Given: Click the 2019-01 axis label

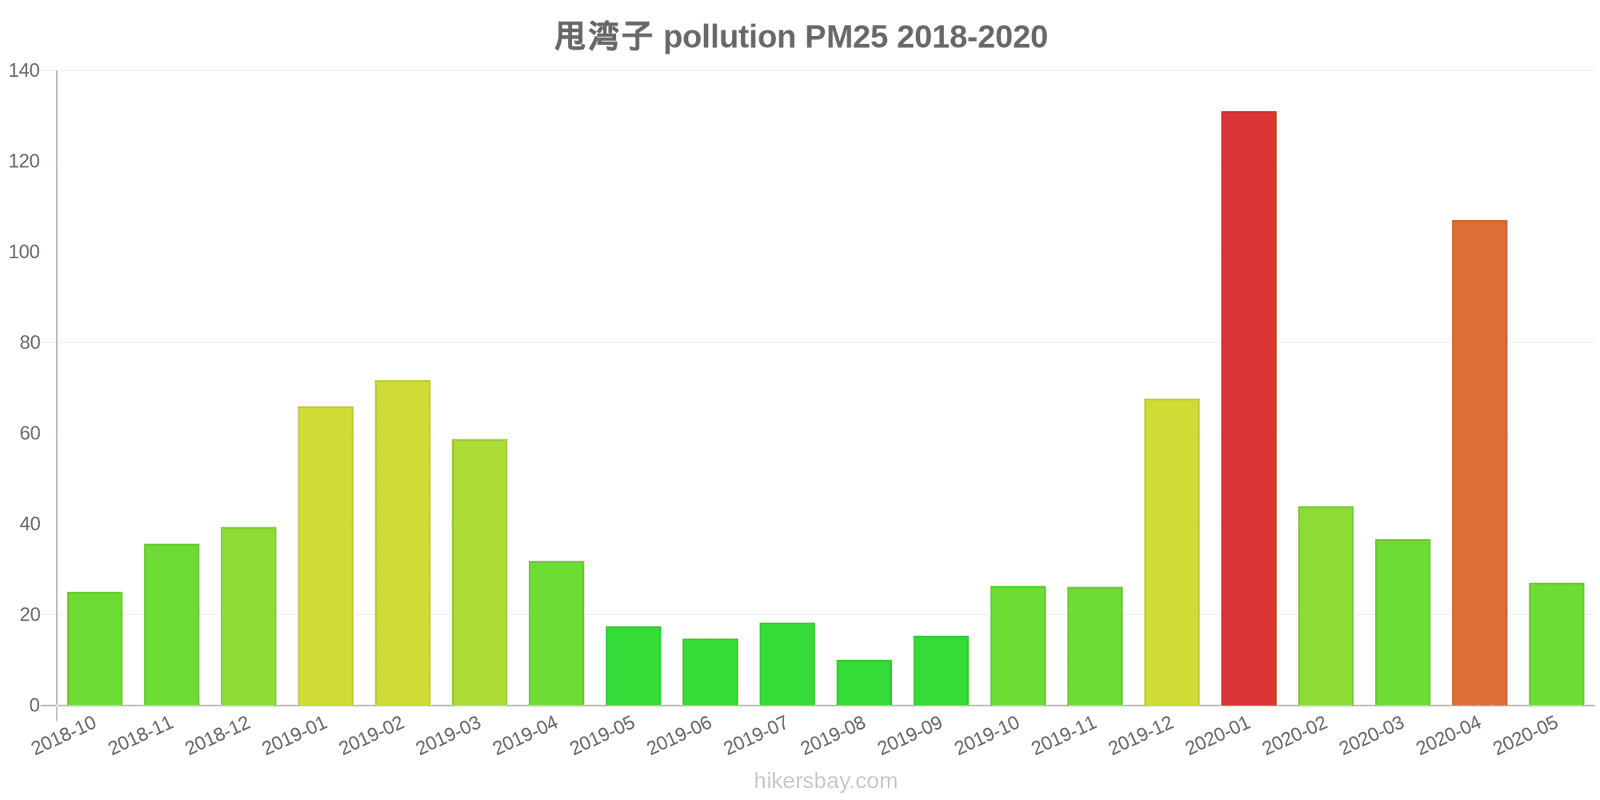Looking at the screenshot, I should (296, 736).
